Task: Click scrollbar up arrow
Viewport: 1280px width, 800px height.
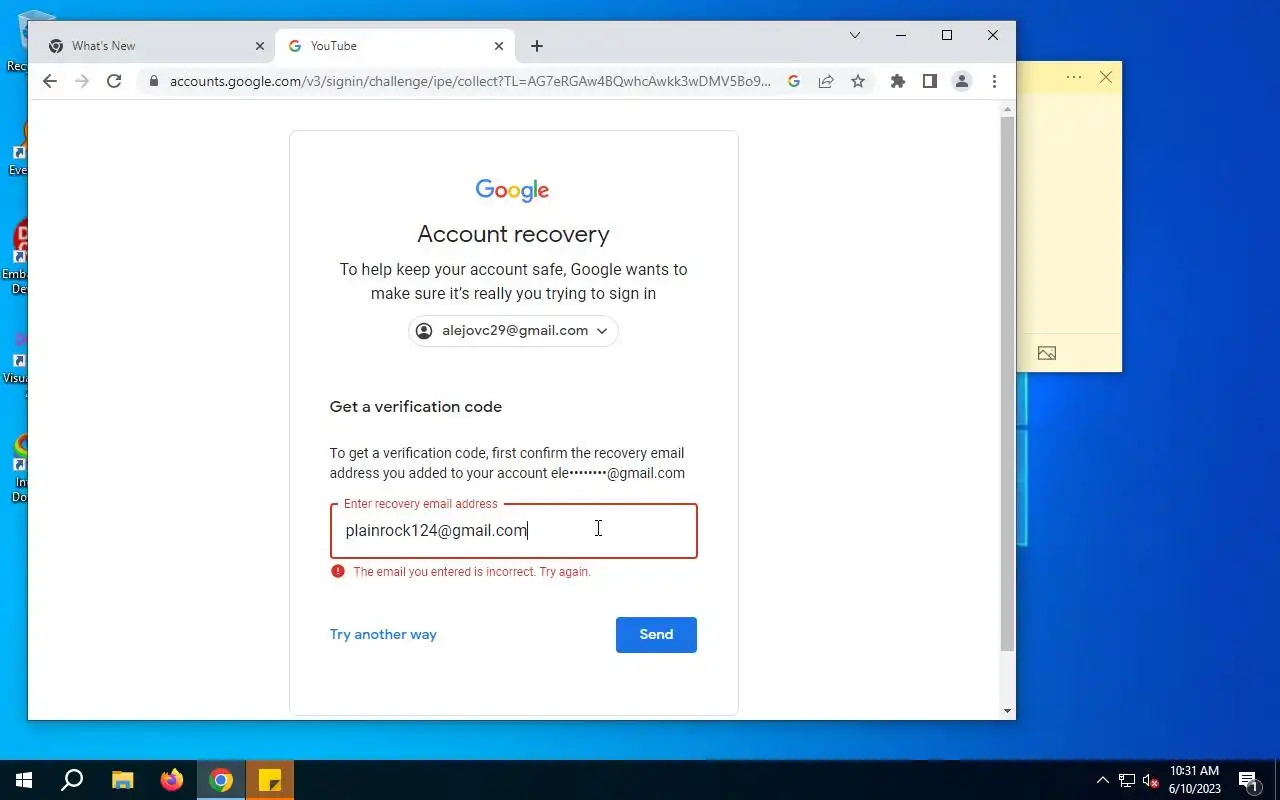Action: coord(1008,108)
